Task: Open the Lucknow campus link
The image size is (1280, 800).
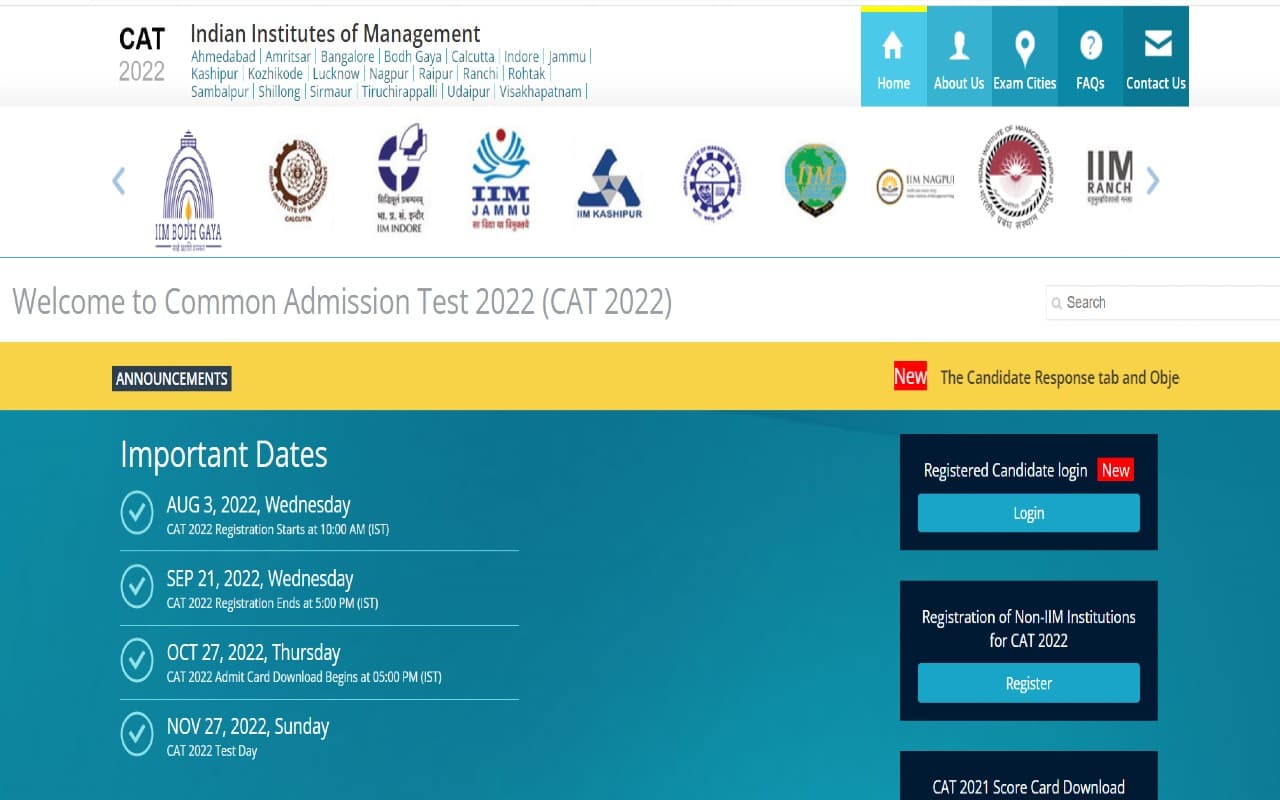Action: coord(336,73)
